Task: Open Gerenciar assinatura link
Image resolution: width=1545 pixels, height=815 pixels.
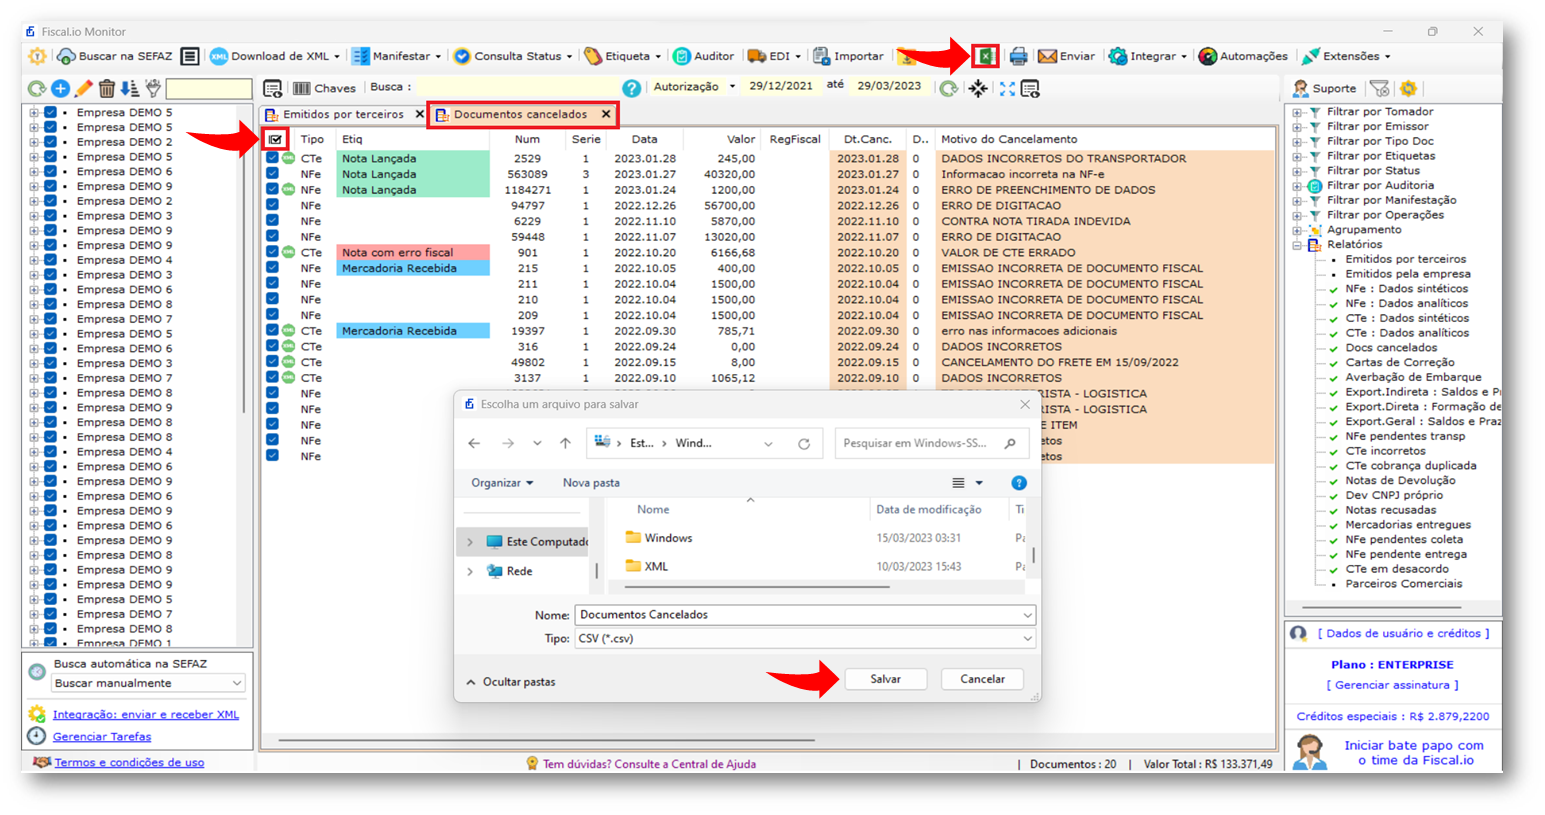Action: [x=1392, y=685]
